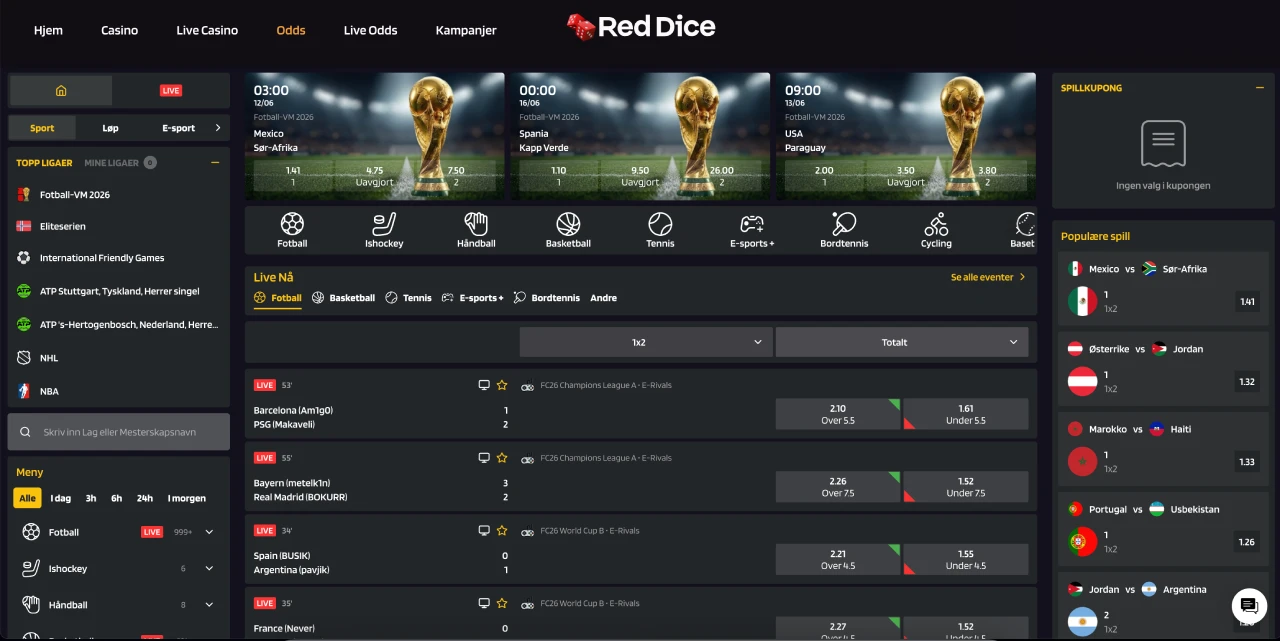The width and height of the screenshot is (1280, 641).
Task: Open live stream icon for Barcelona match
Action: pos(484,385)
